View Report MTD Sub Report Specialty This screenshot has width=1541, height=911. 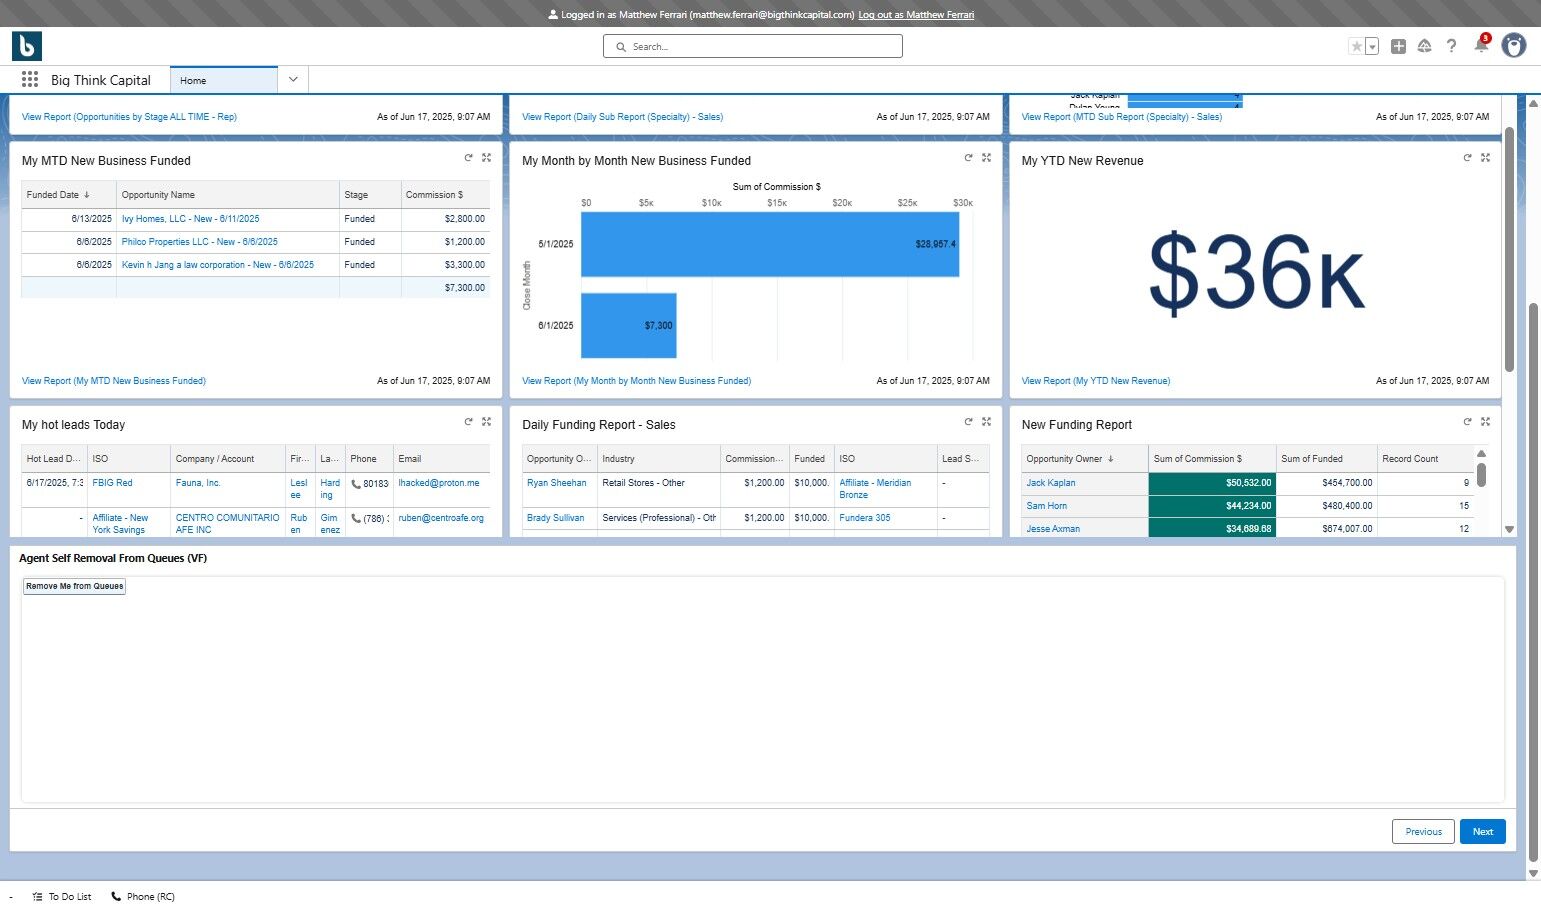[1122, 117]
